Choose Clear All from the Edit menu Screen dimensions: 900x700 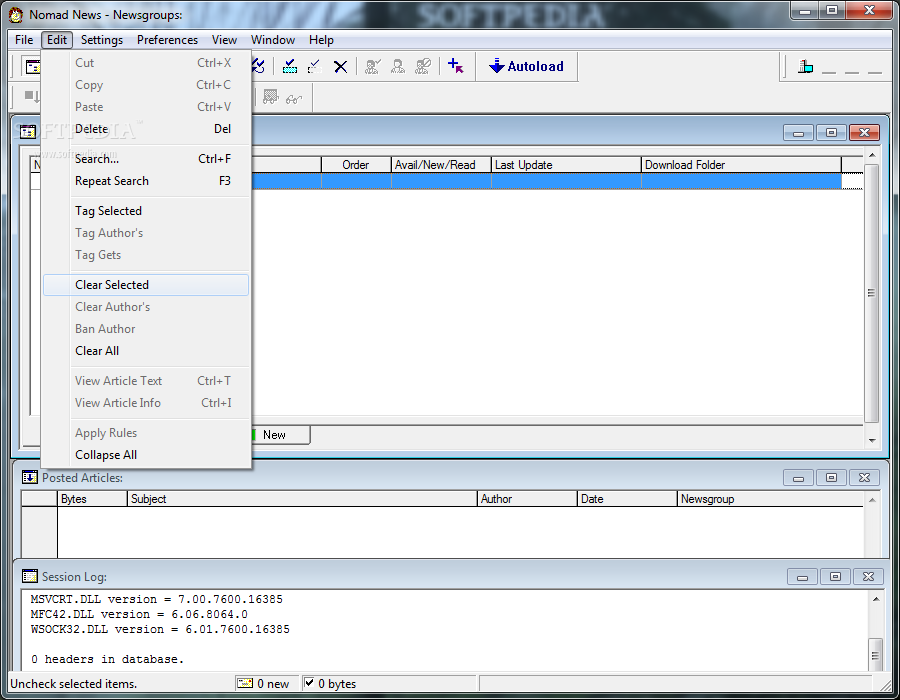(x=146, y=351)
